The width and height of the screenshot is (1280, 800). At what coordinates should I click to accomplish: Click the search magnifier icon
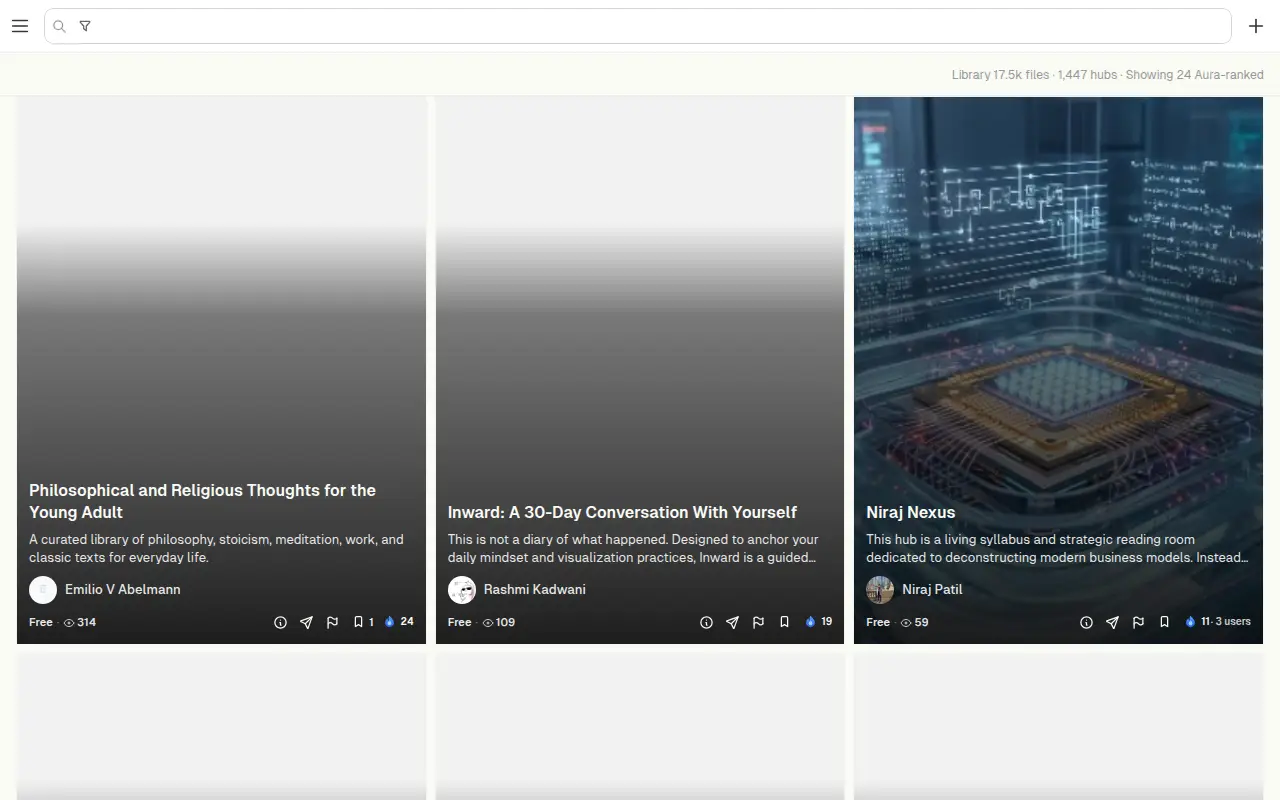point(59,27)
